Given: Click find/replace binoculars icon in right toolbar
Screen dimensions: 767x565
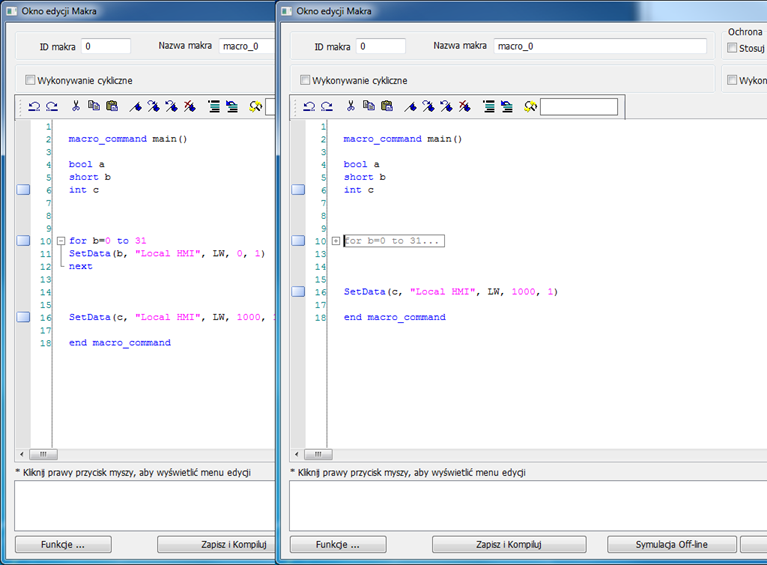Looking at the screenshot, I should (x=530, y=106).
